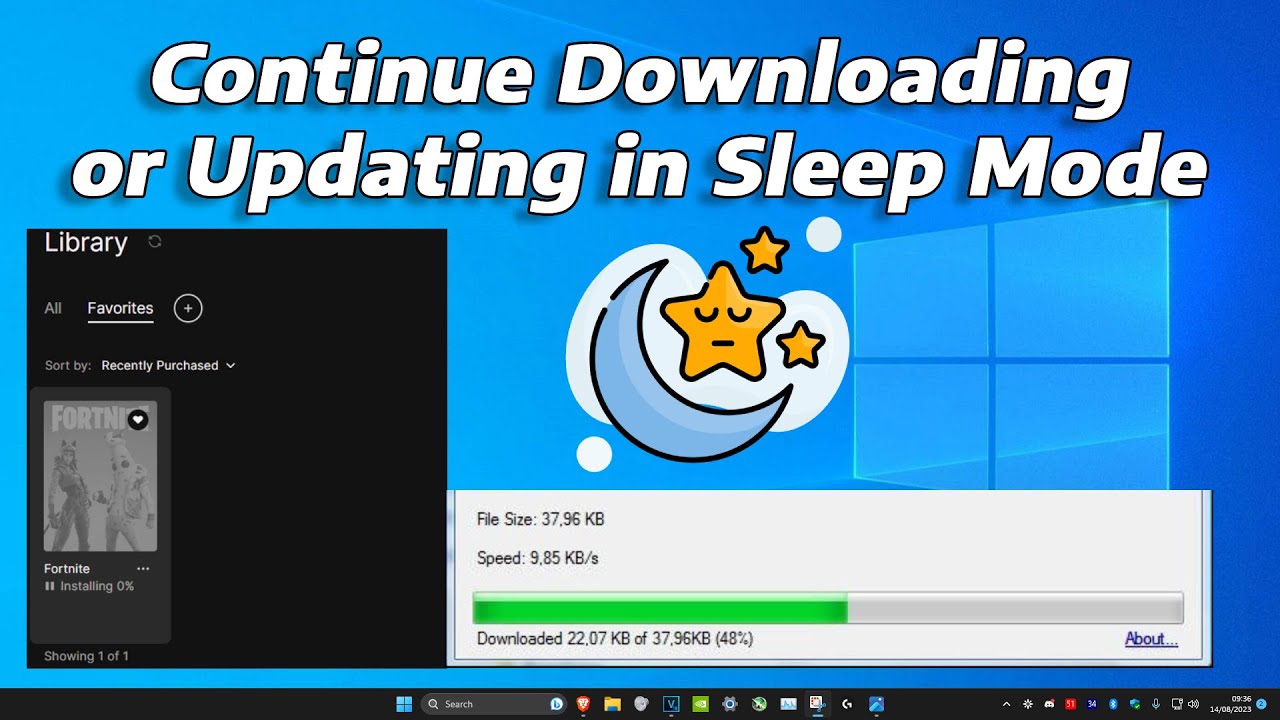The image size is (1280, 720).
Task: Open the notification badge showing 2
Action: 1261,704
